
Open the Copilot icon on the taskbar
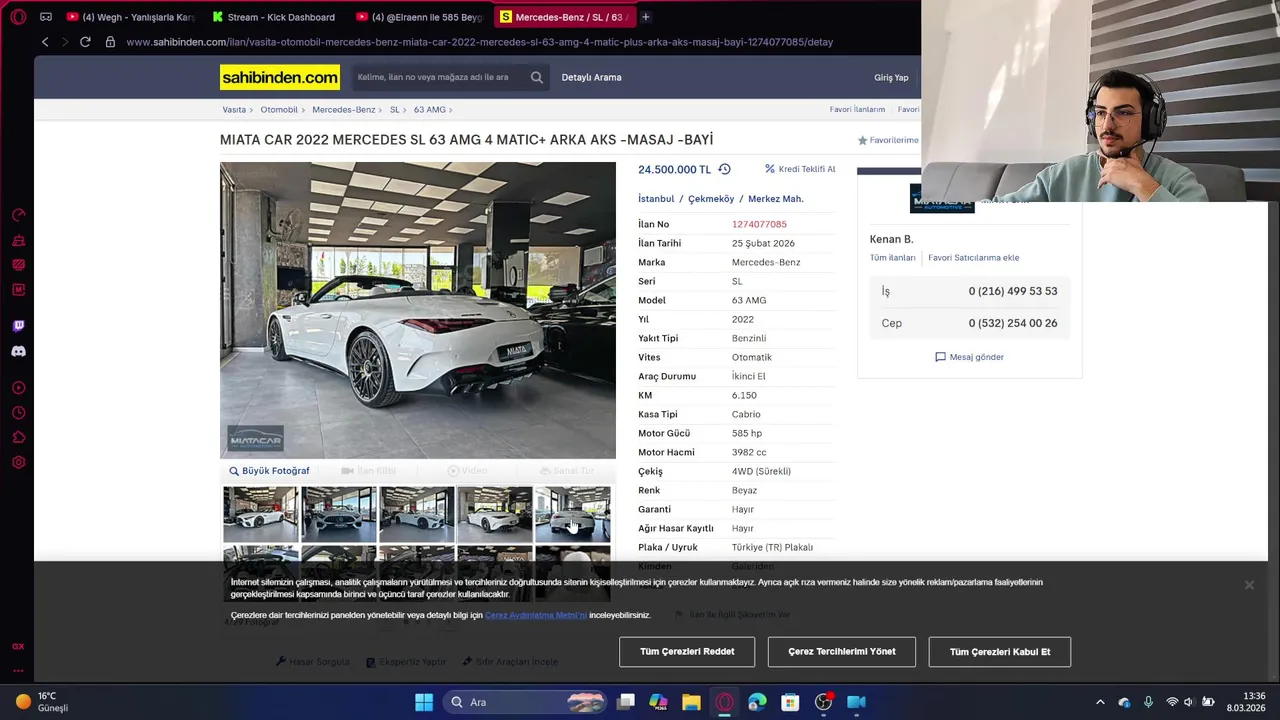coord(658,702)
